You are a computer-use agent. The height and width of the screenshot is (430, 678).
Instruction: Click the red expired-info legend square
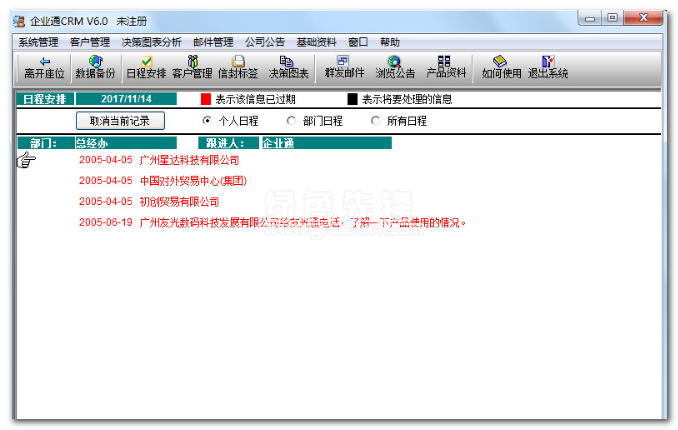(x=206, y=99)
